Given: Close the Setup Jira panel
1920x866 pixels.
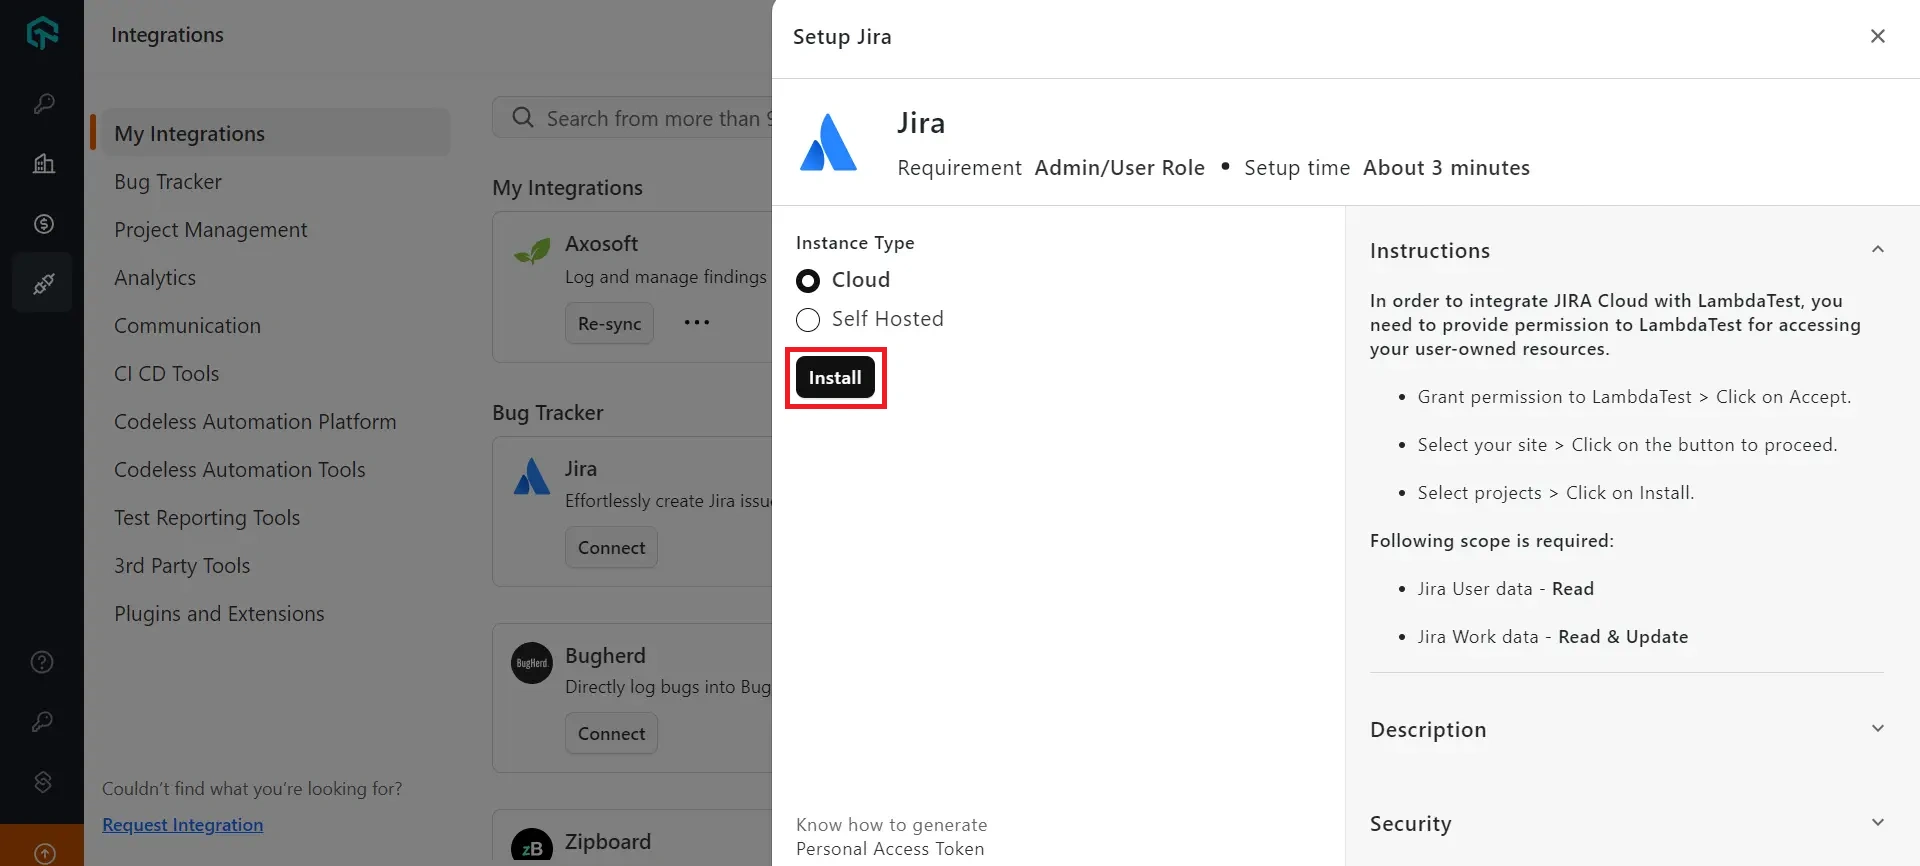Looking at the screenshot, I should [1877, 36].
